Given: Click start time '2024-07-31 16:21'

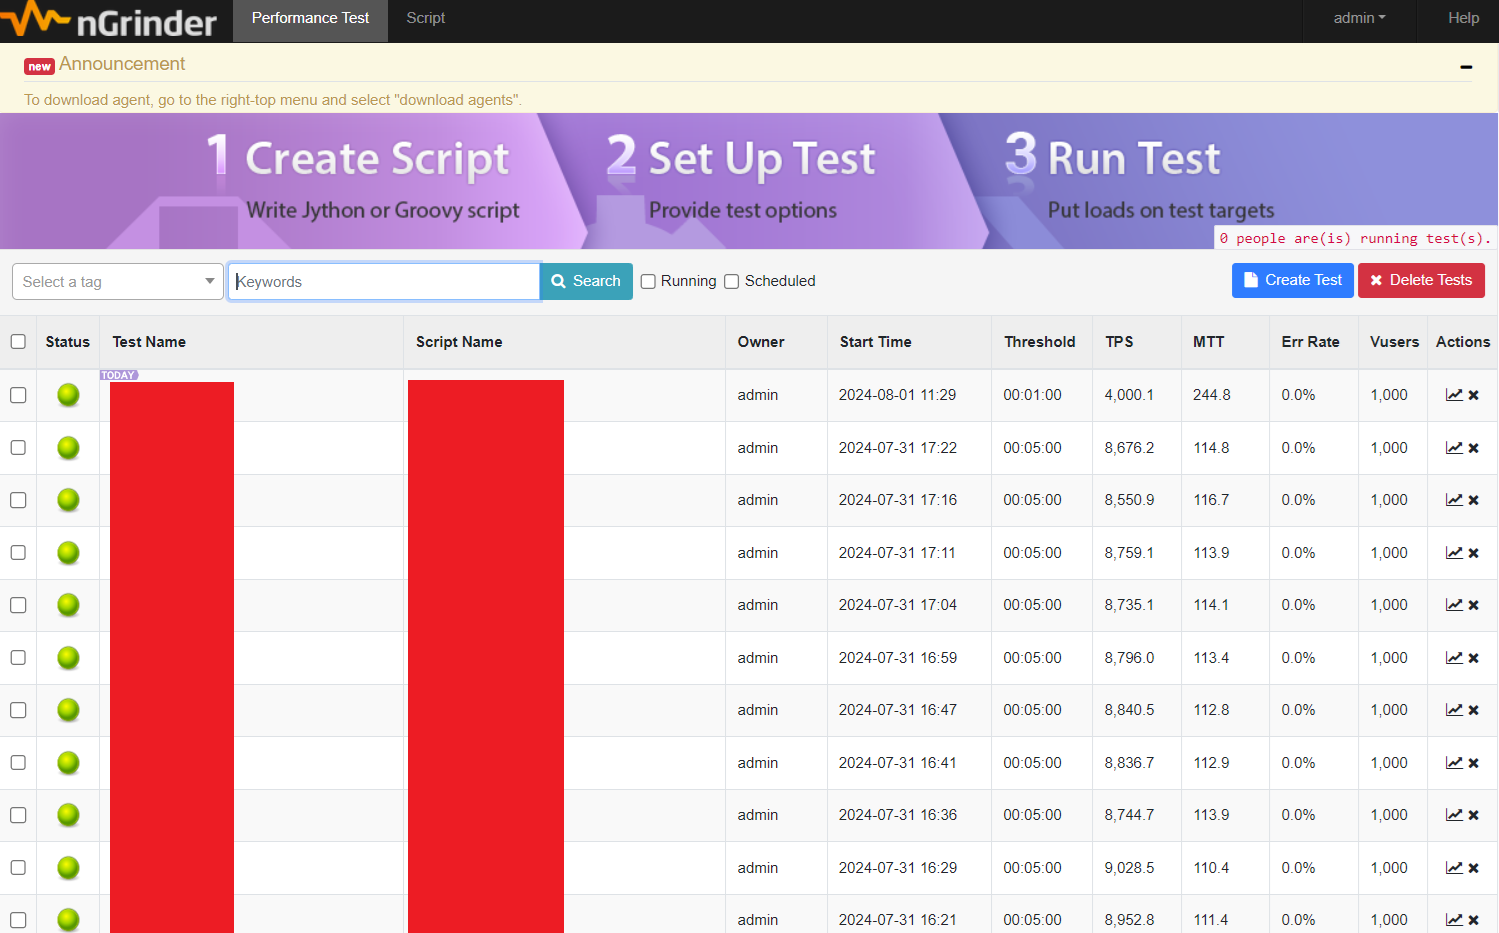Looking at the screenshot, I should coord(897,920).
